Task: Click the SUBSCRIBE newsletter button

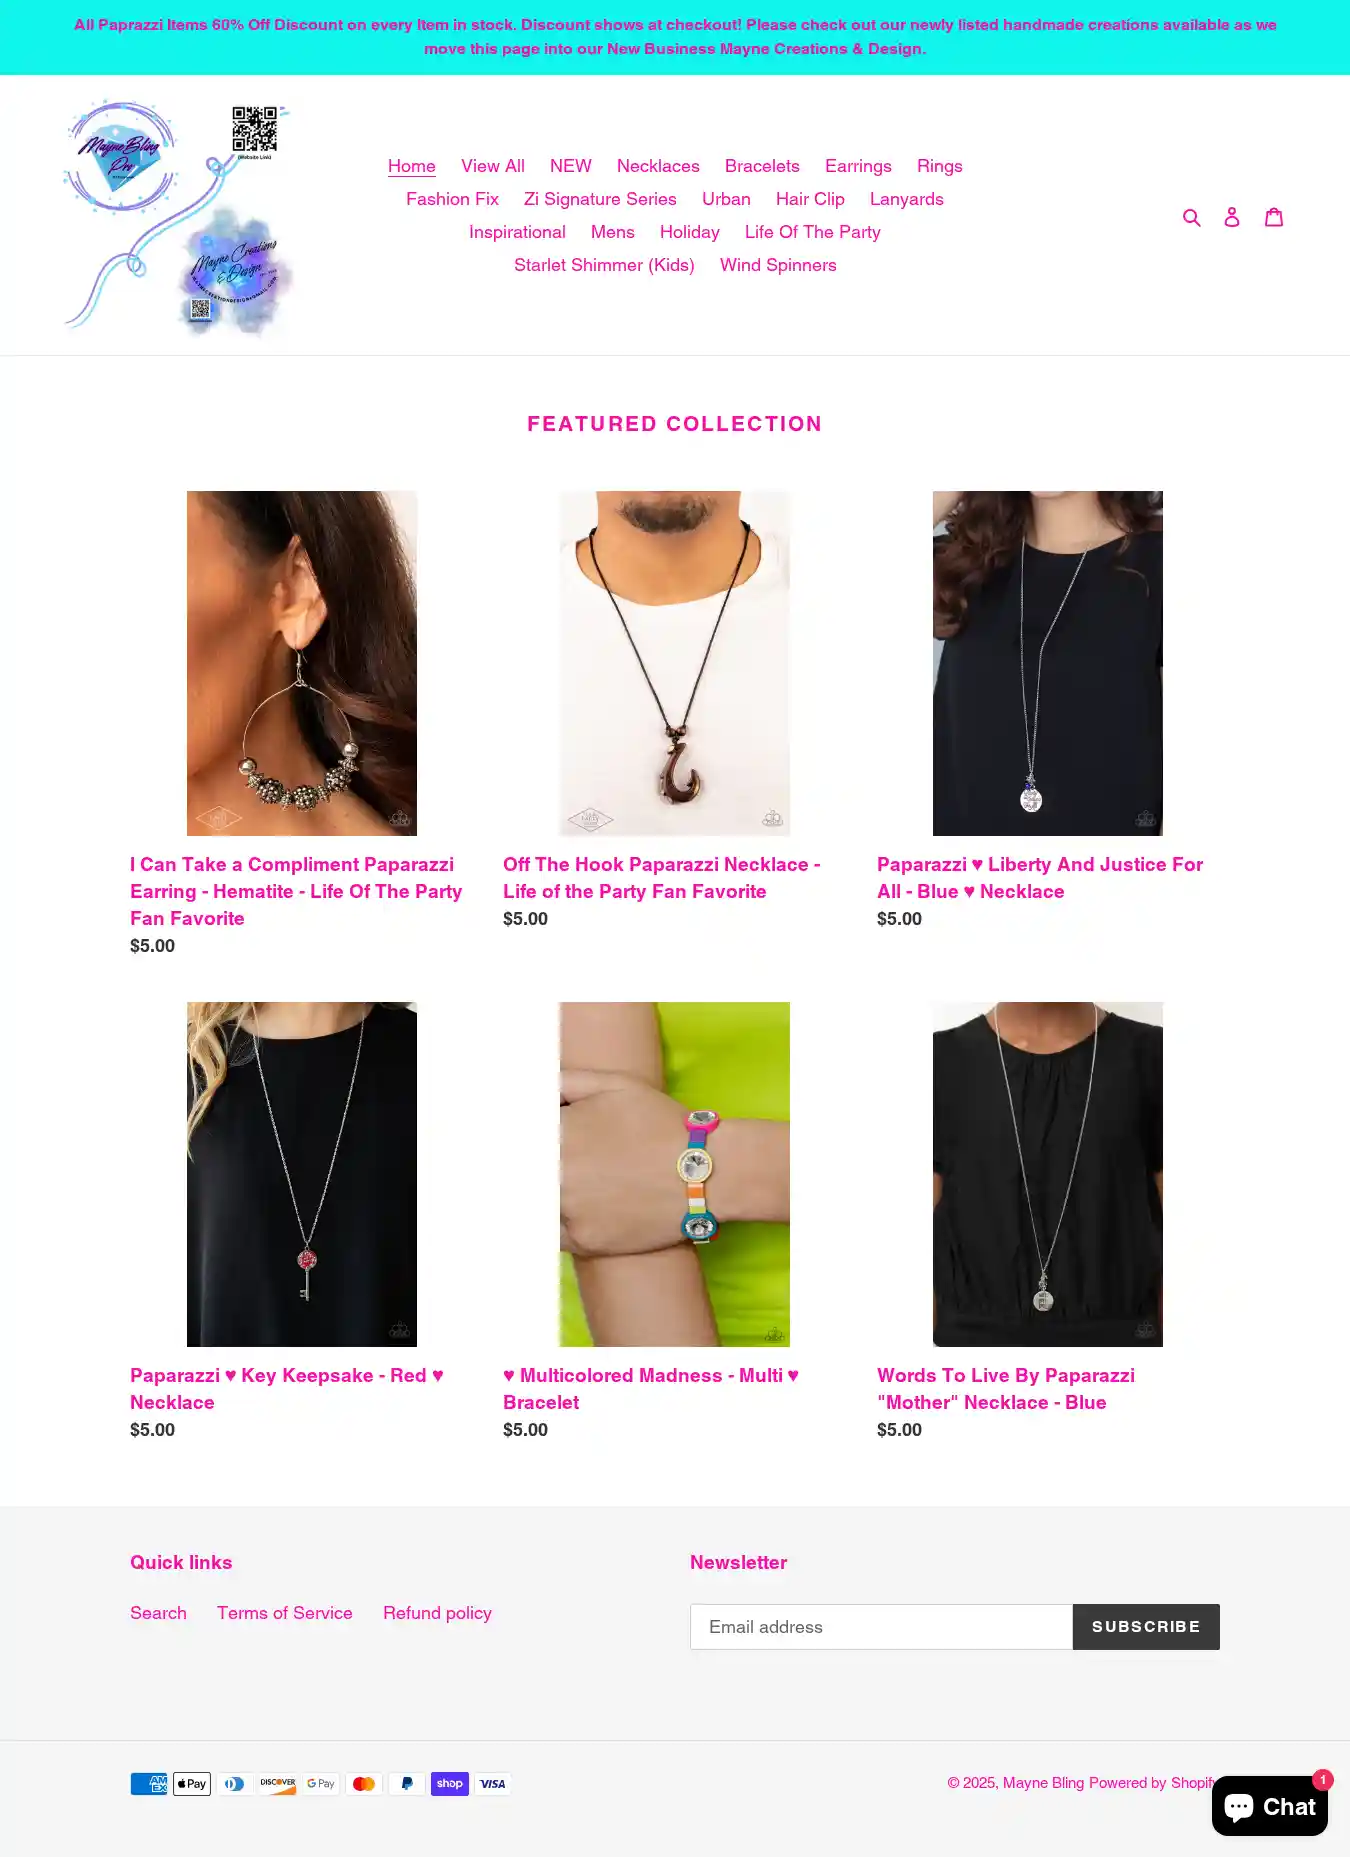Action: pos(1146,1626)
